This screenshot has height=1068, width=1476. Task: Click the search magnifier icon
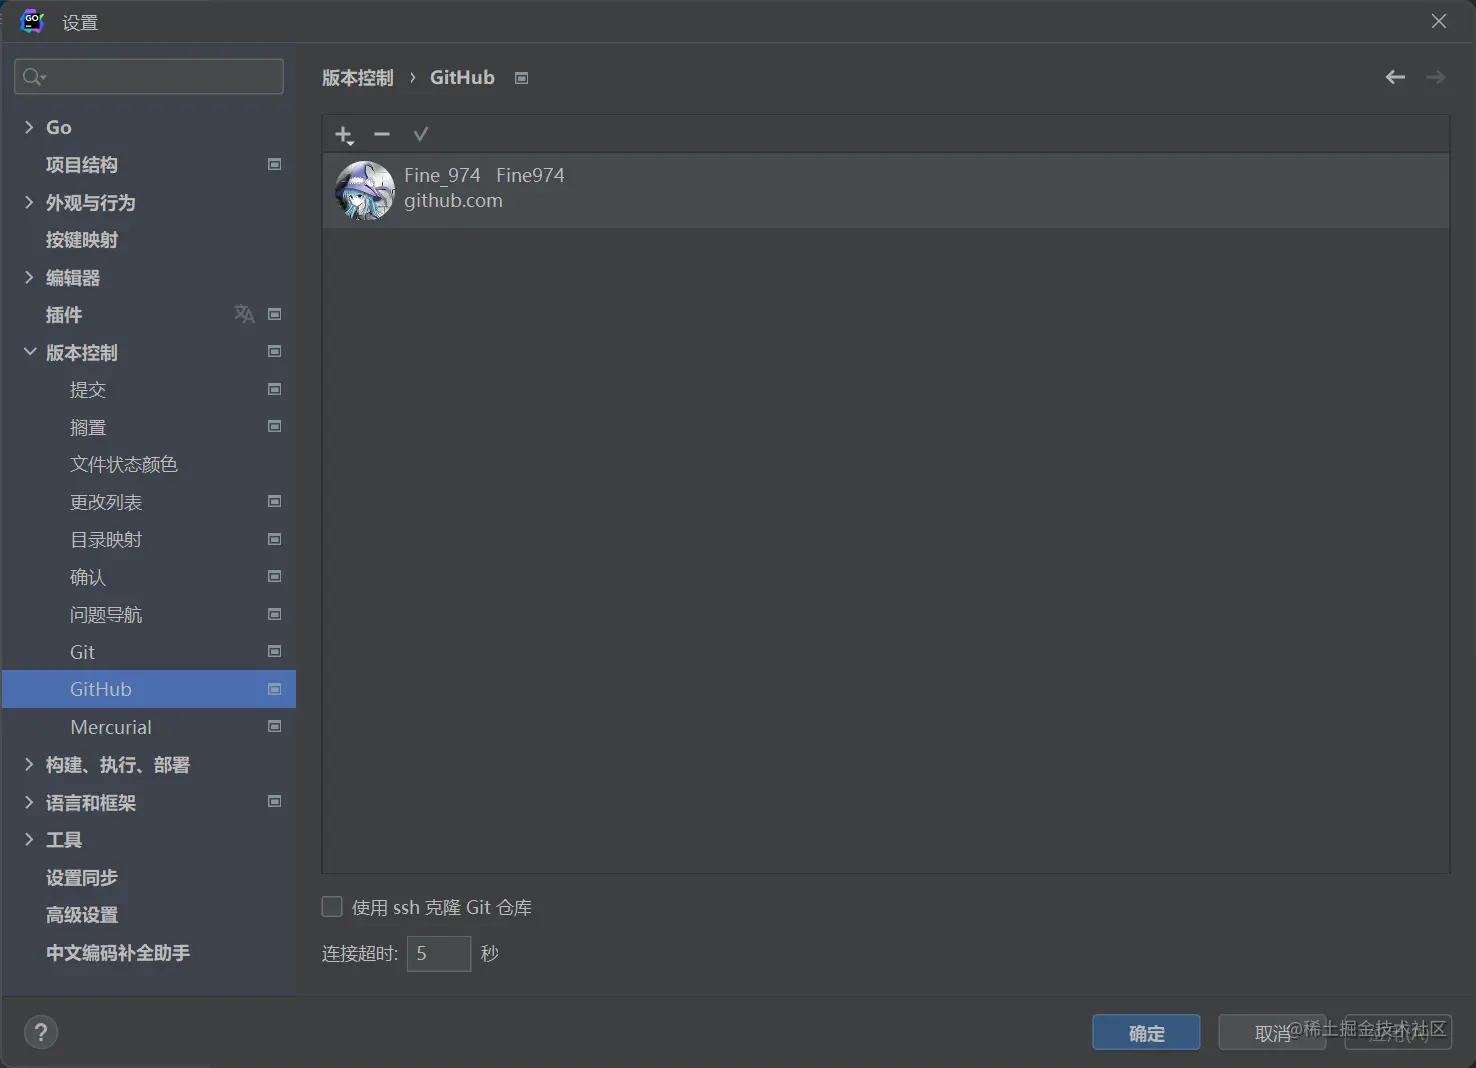(x=33, y=77)
